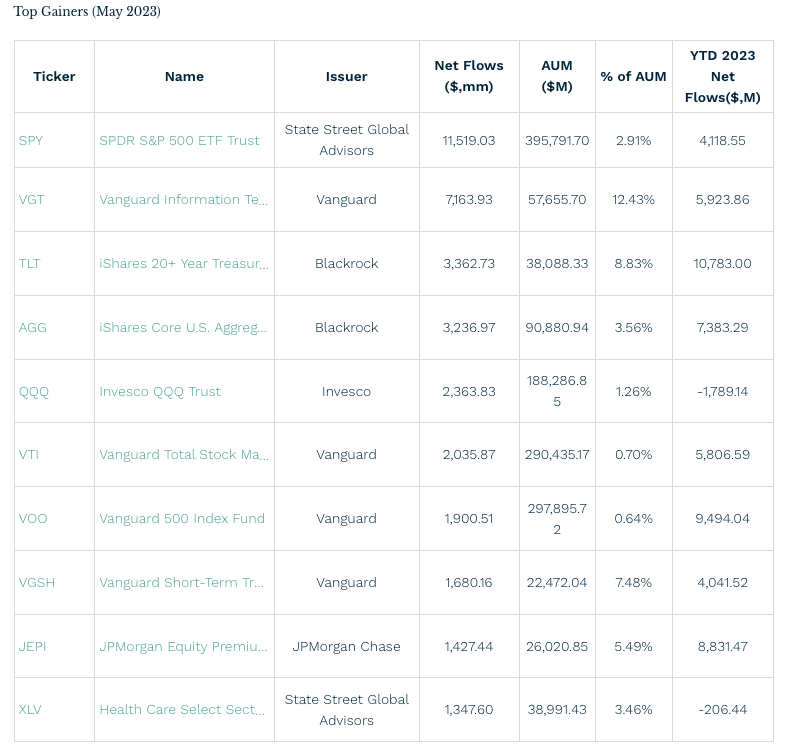Click XLV net flows value 1,347.60
Screen dimensions: 791x754
point(469,710)
